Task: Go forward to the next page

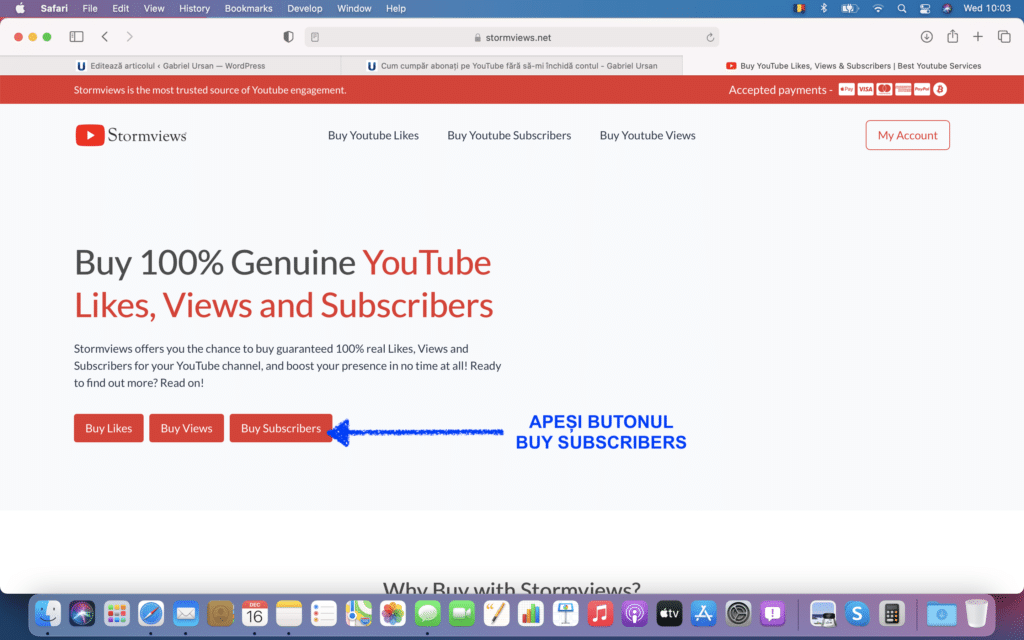Action: click(129, 37)
